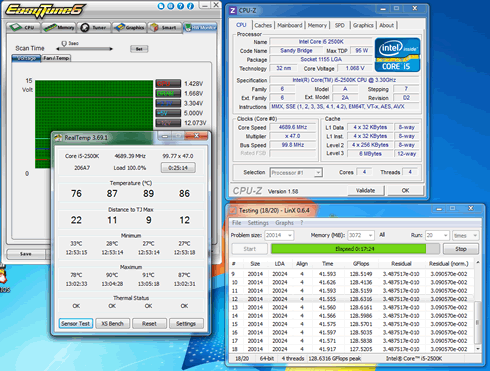Click the info 'i' icon in EasyTune6
The width and height of the screenshot is (490, 371).
tap(190, 6)
